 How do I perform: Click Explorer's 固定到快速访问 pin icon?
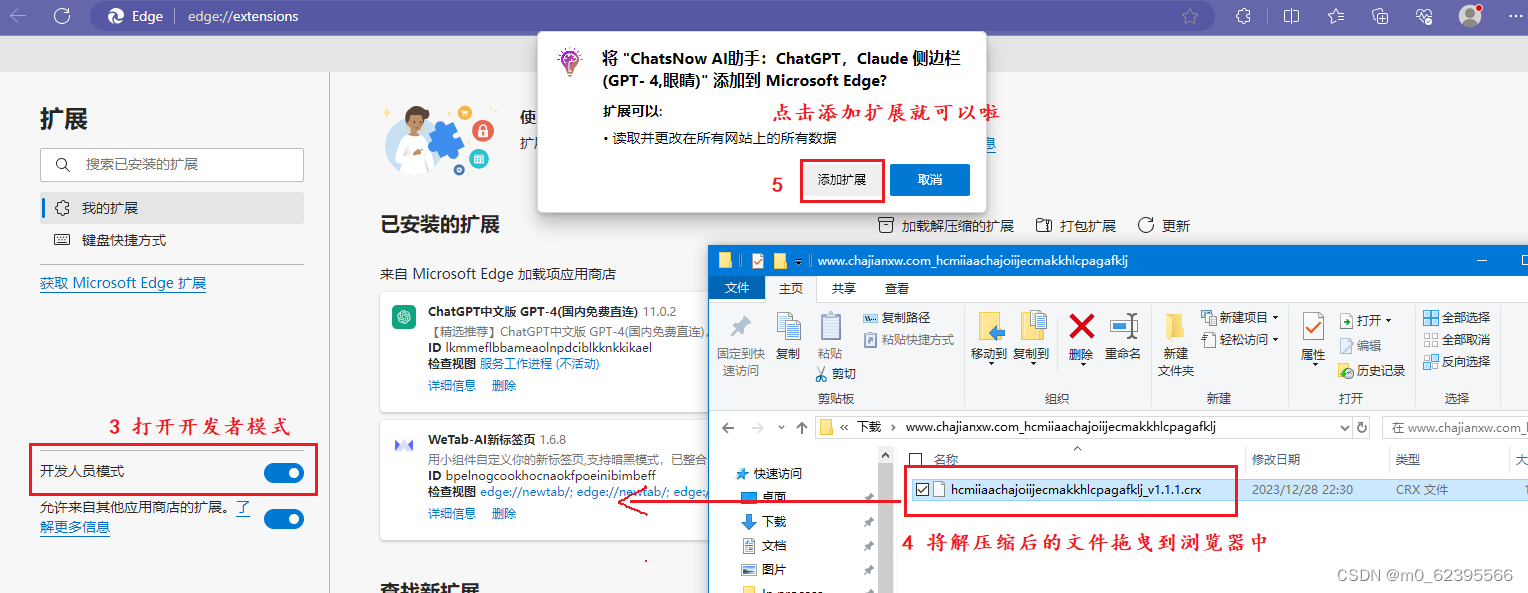[740, 326]
